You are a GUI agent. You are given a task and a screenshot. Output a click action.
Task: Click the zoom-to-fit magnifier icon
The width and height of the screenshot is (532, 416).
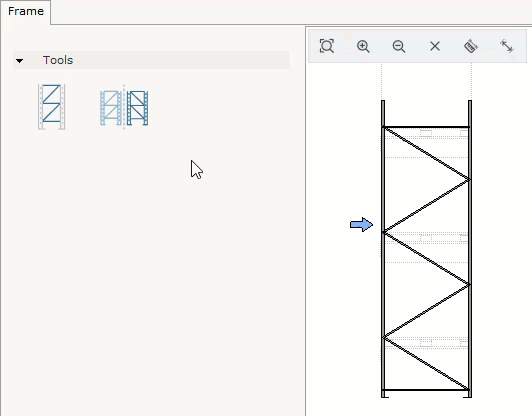tap(327, 46)
